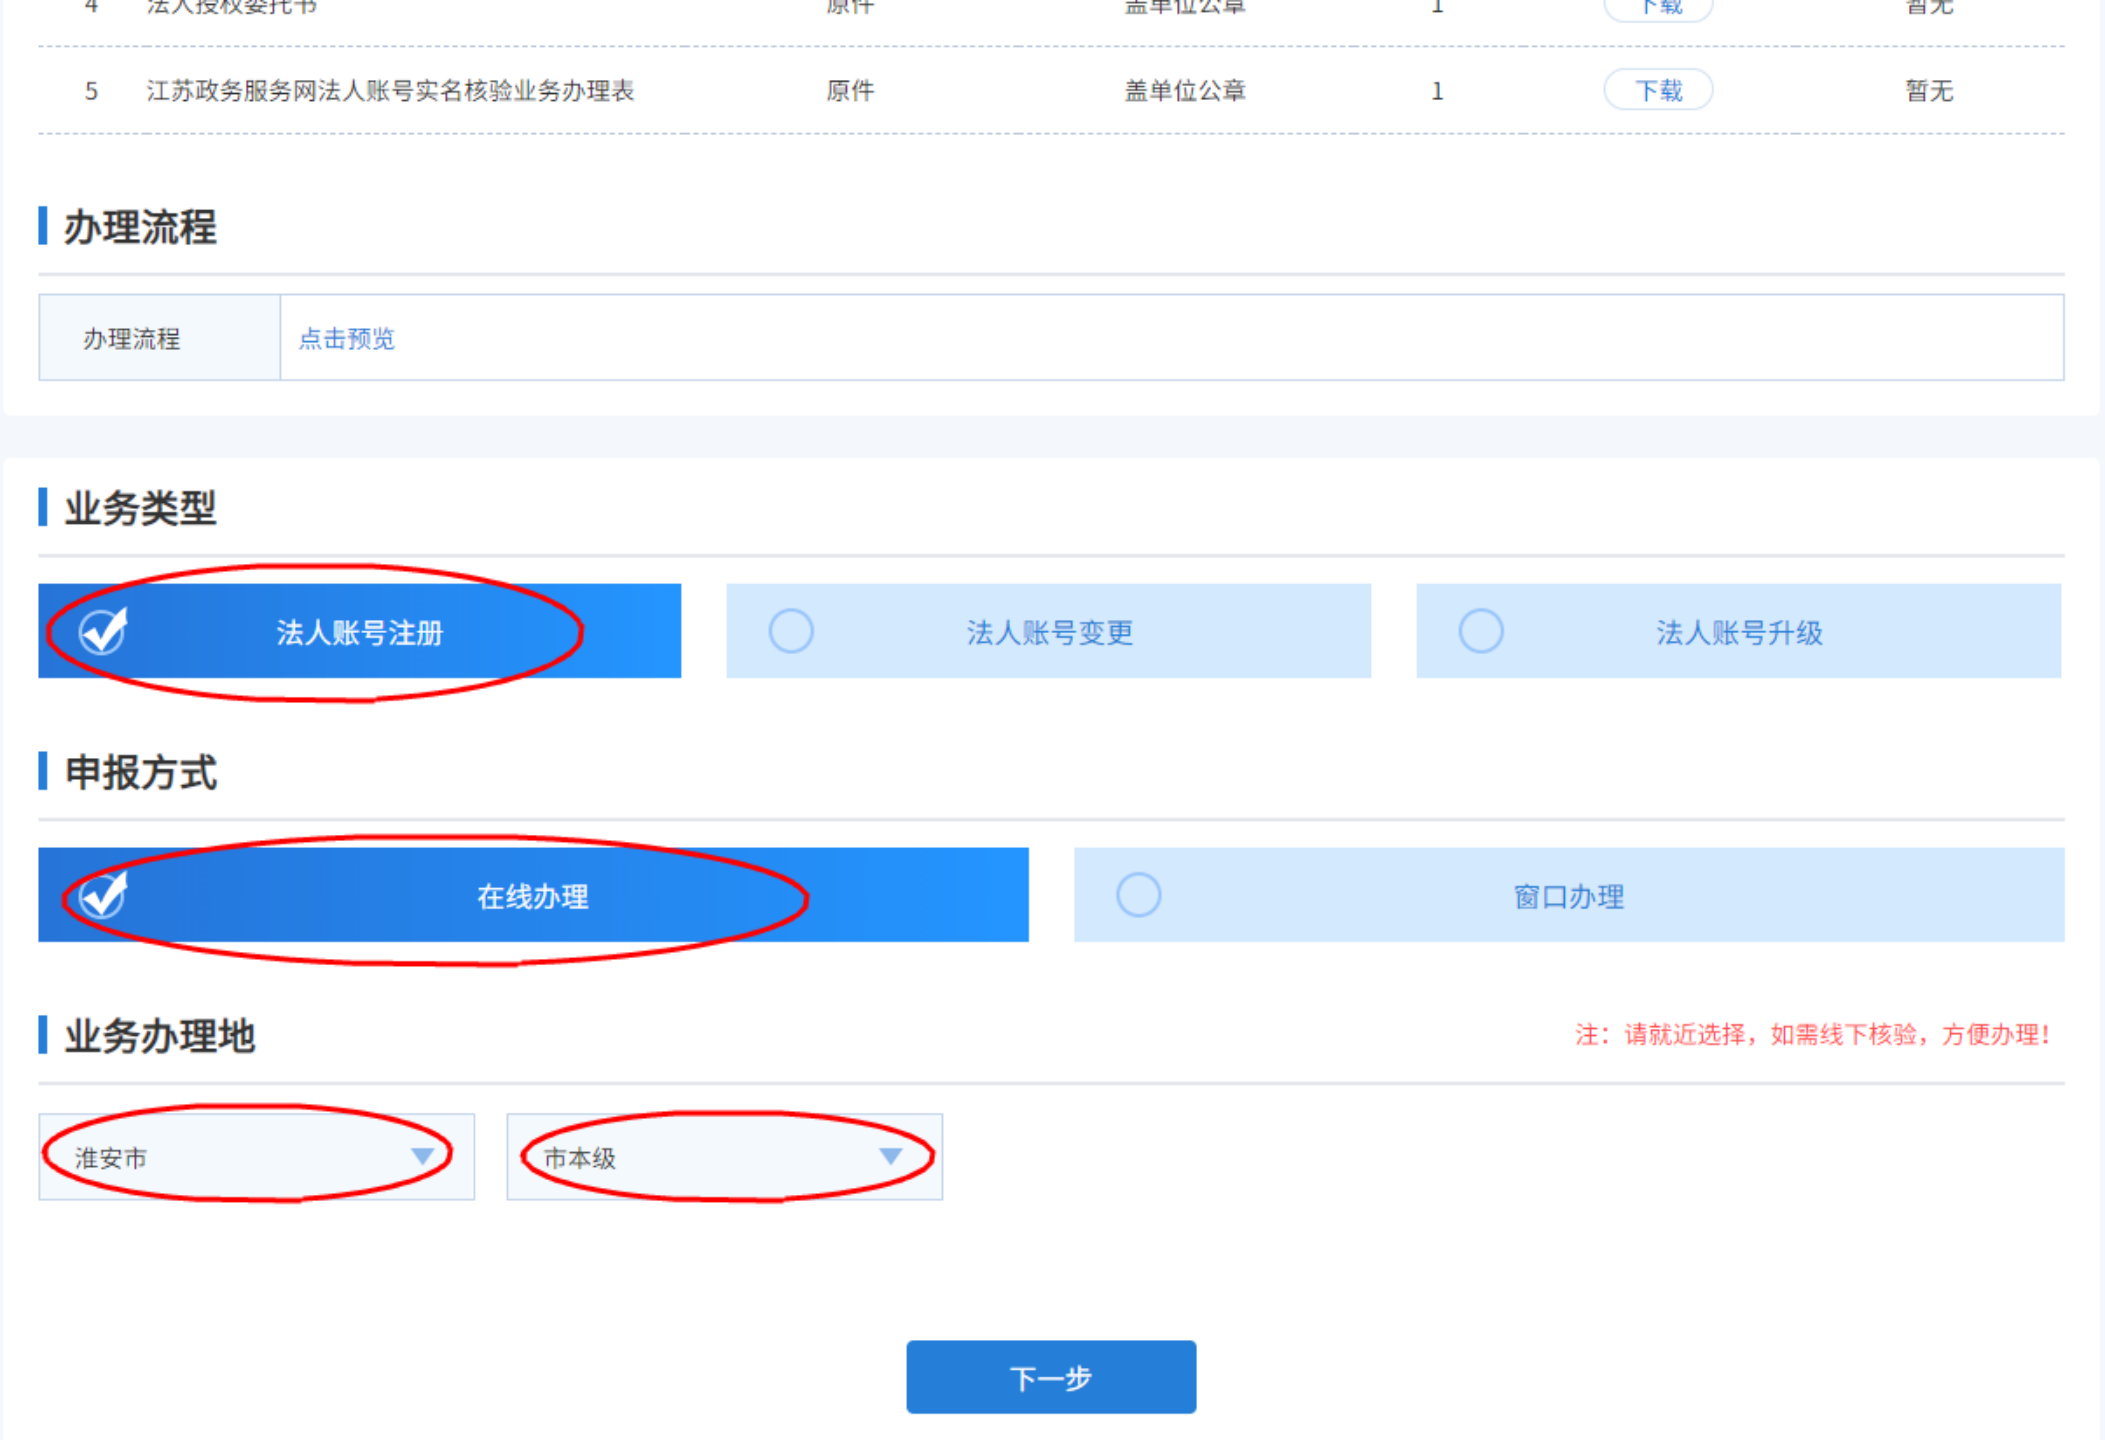Click 盖单位公章 cell in row 5
This screenshot has height=1440, width=2105.
pyautogui.click(x=1184, y=91)
